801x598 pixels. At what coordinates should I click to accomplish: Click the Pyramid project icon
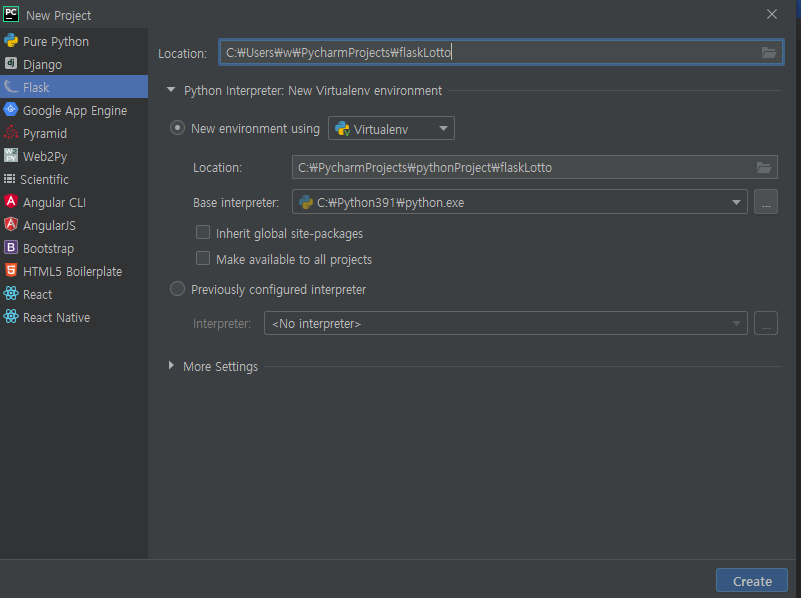[x=11, y=133]
